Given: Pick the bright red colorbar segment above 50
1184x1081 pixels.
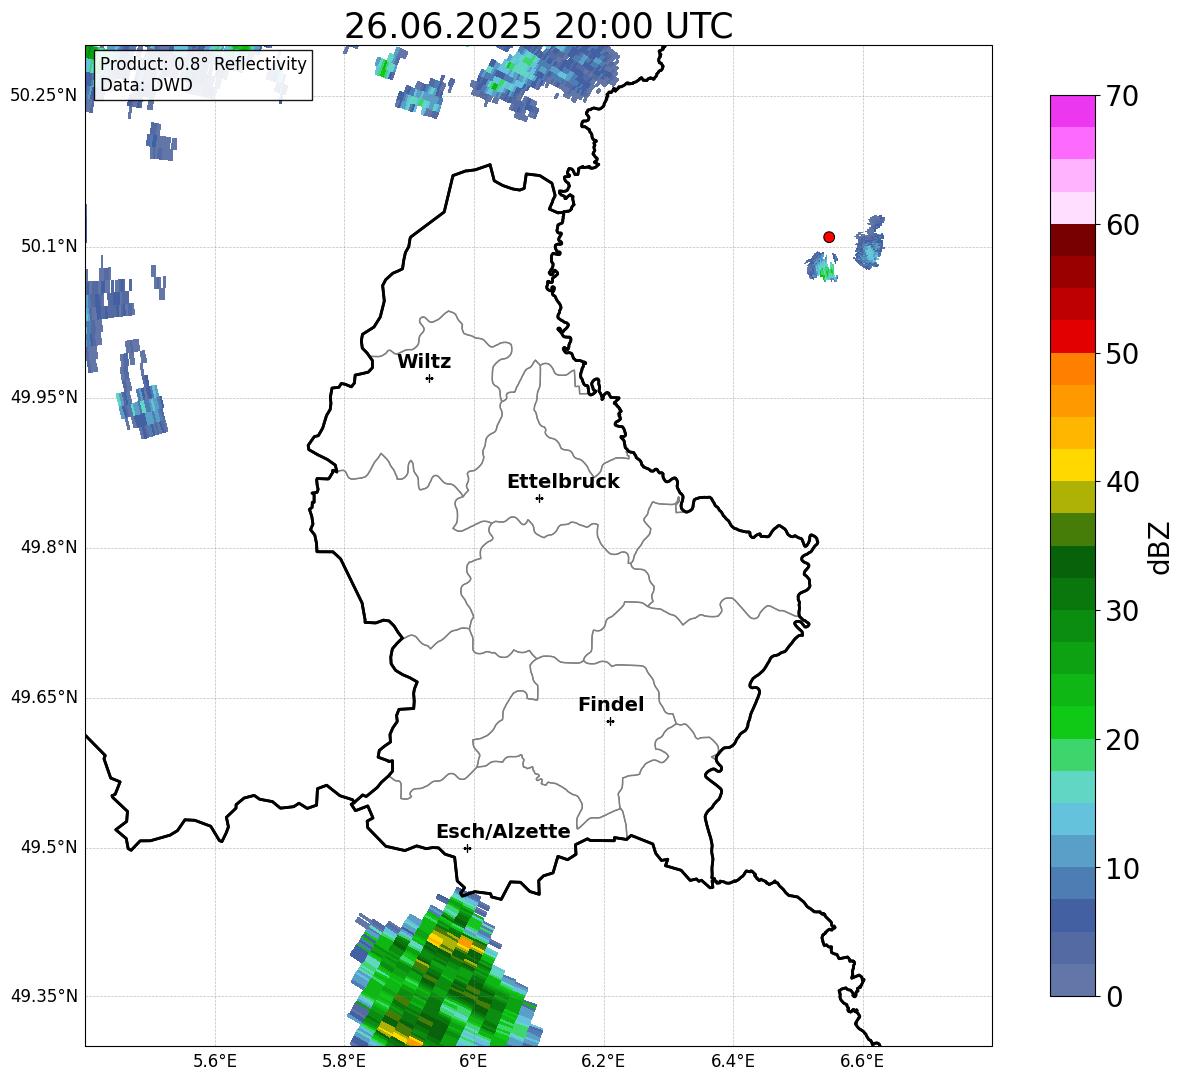Looking at the screenshot, I should 1072,337.
